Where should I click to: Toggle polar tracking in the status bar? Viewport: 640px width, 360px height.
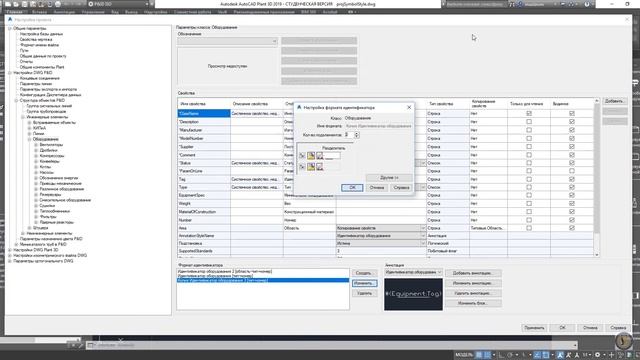510,355
